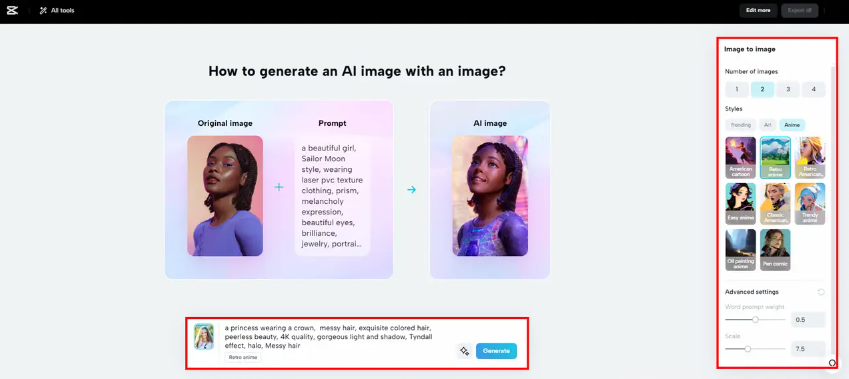Choose the Classic American style
Screen dimensions: 849x379
[x=775, y=204]
